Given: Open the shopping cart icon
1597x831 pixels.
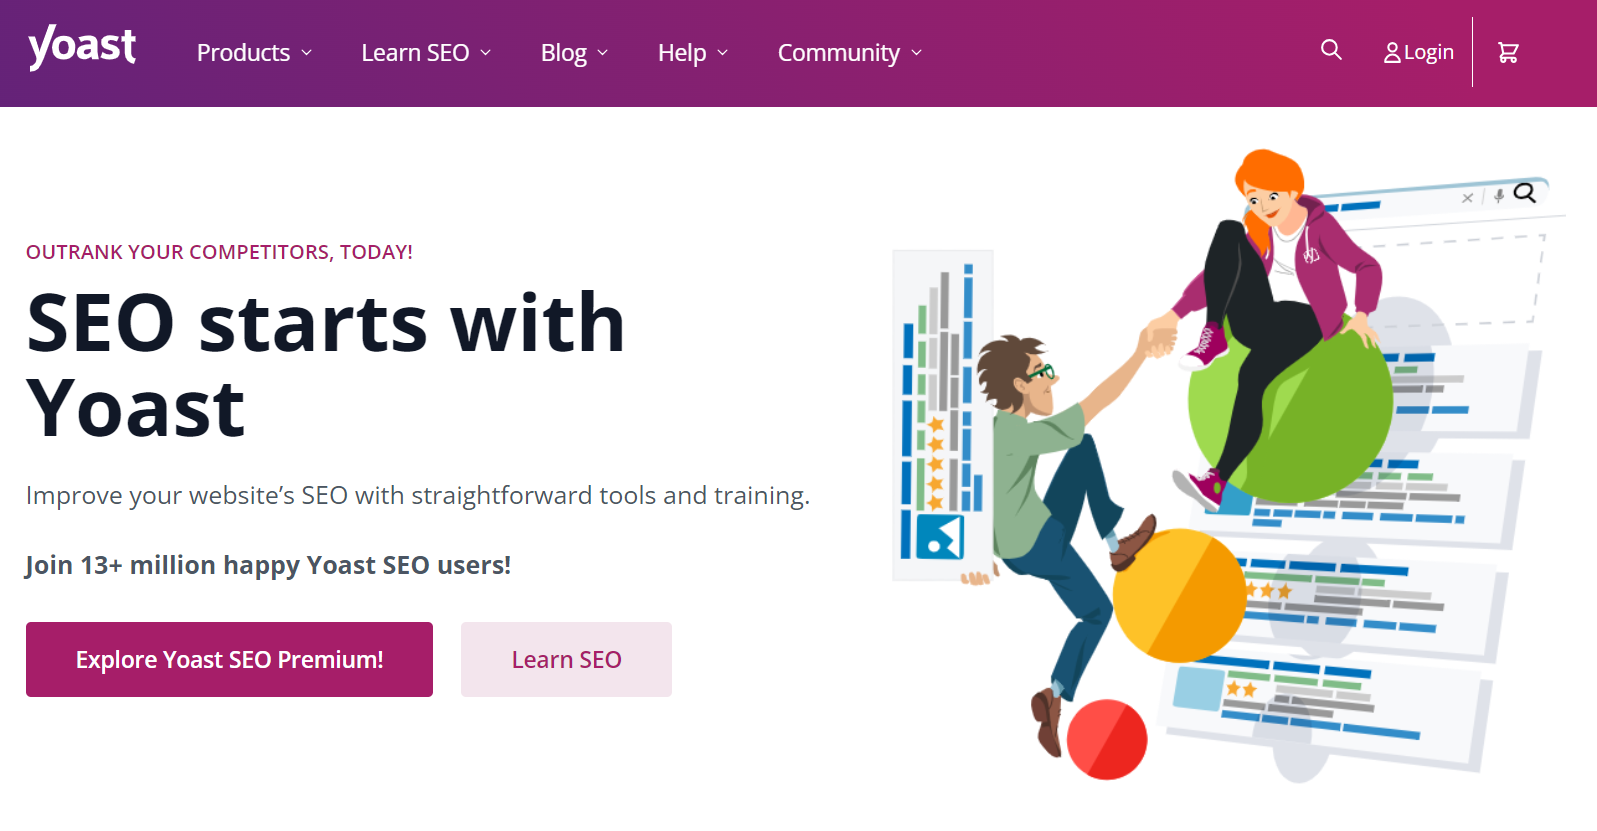Looking at the screenshot, I should [1508, 53].
